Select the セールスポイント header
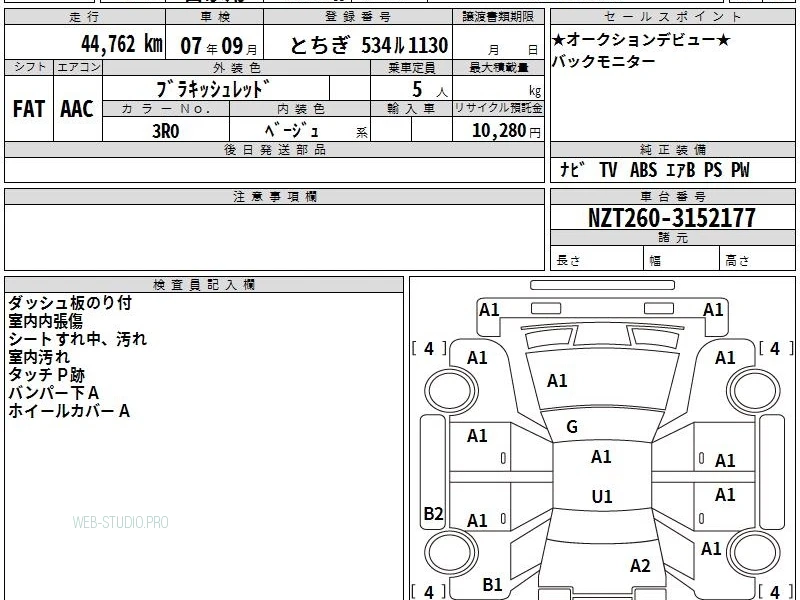This screenshot has width=800, height=600. 672,17
